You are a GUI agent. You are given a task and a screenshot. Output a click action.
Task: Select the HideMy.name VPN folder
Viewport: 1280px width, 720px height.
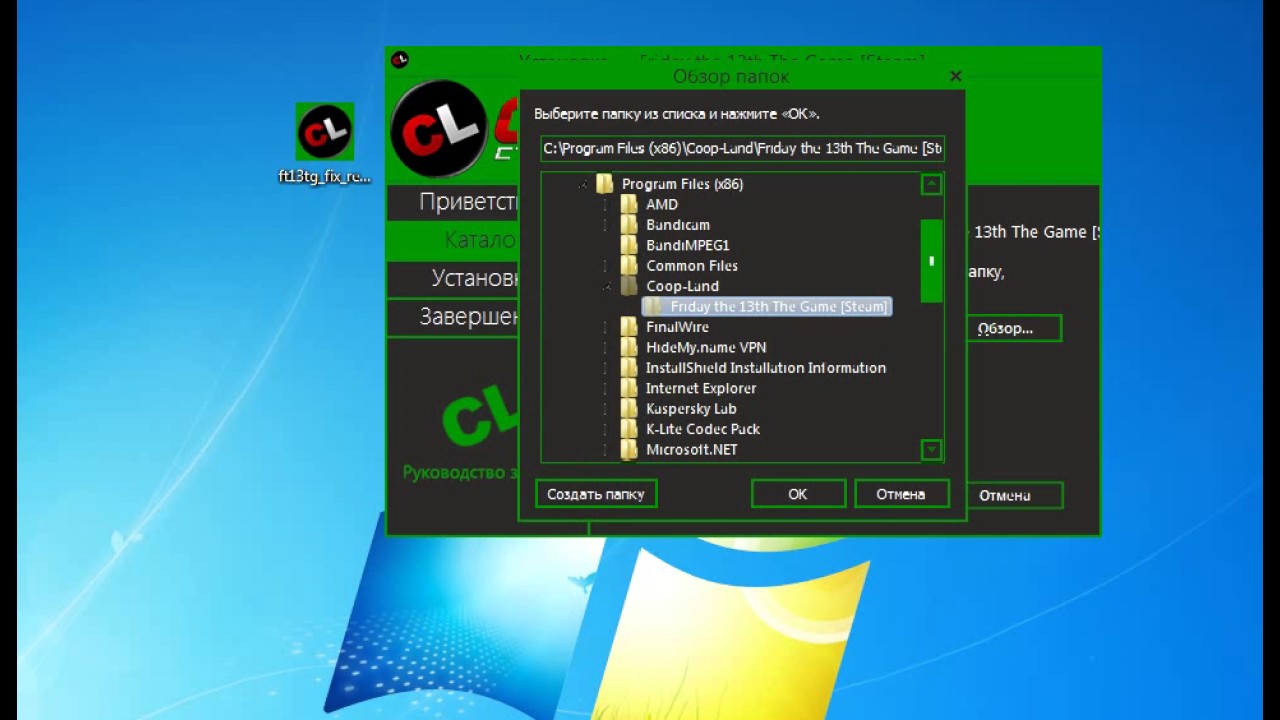click(706, 348)
